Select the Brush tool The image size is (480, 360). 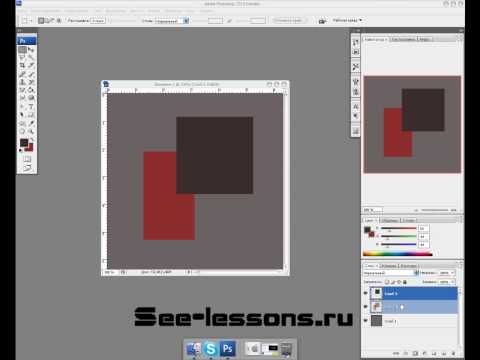[x=31, y=74]
